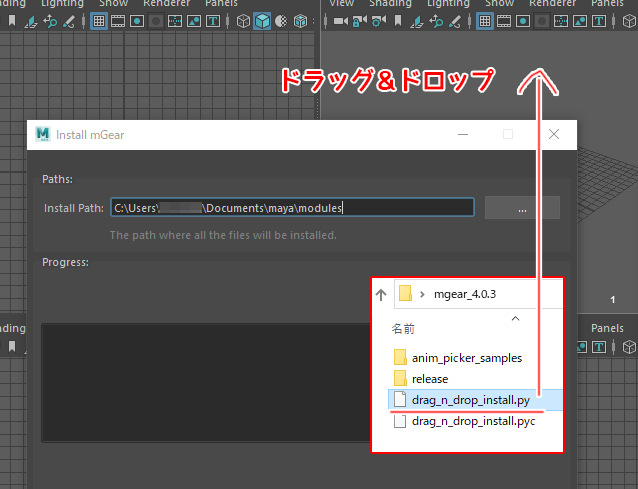Toggle the grid display in right viewport
The width and height of the screenshot is (638, 489).
point(484,21)
